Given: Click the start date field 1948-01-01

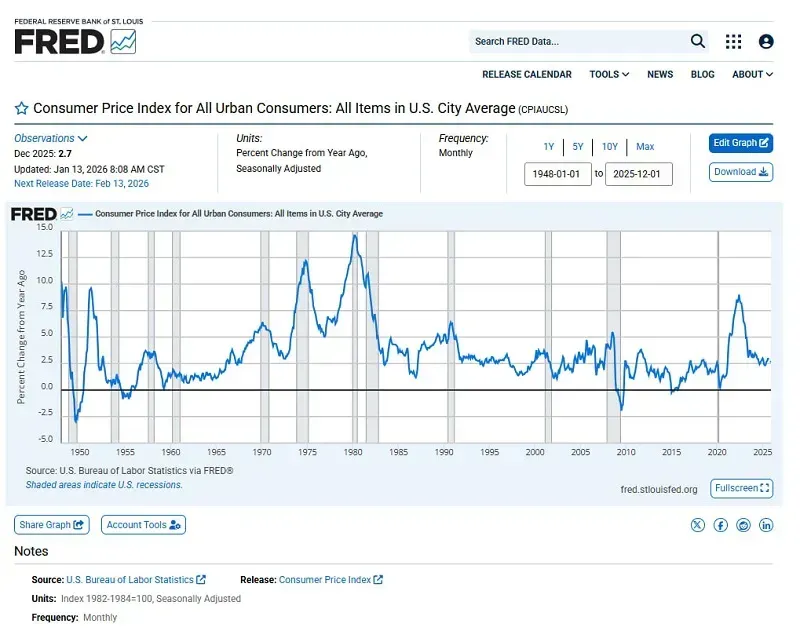Looking at the screenshot, I should click(558, 174).
